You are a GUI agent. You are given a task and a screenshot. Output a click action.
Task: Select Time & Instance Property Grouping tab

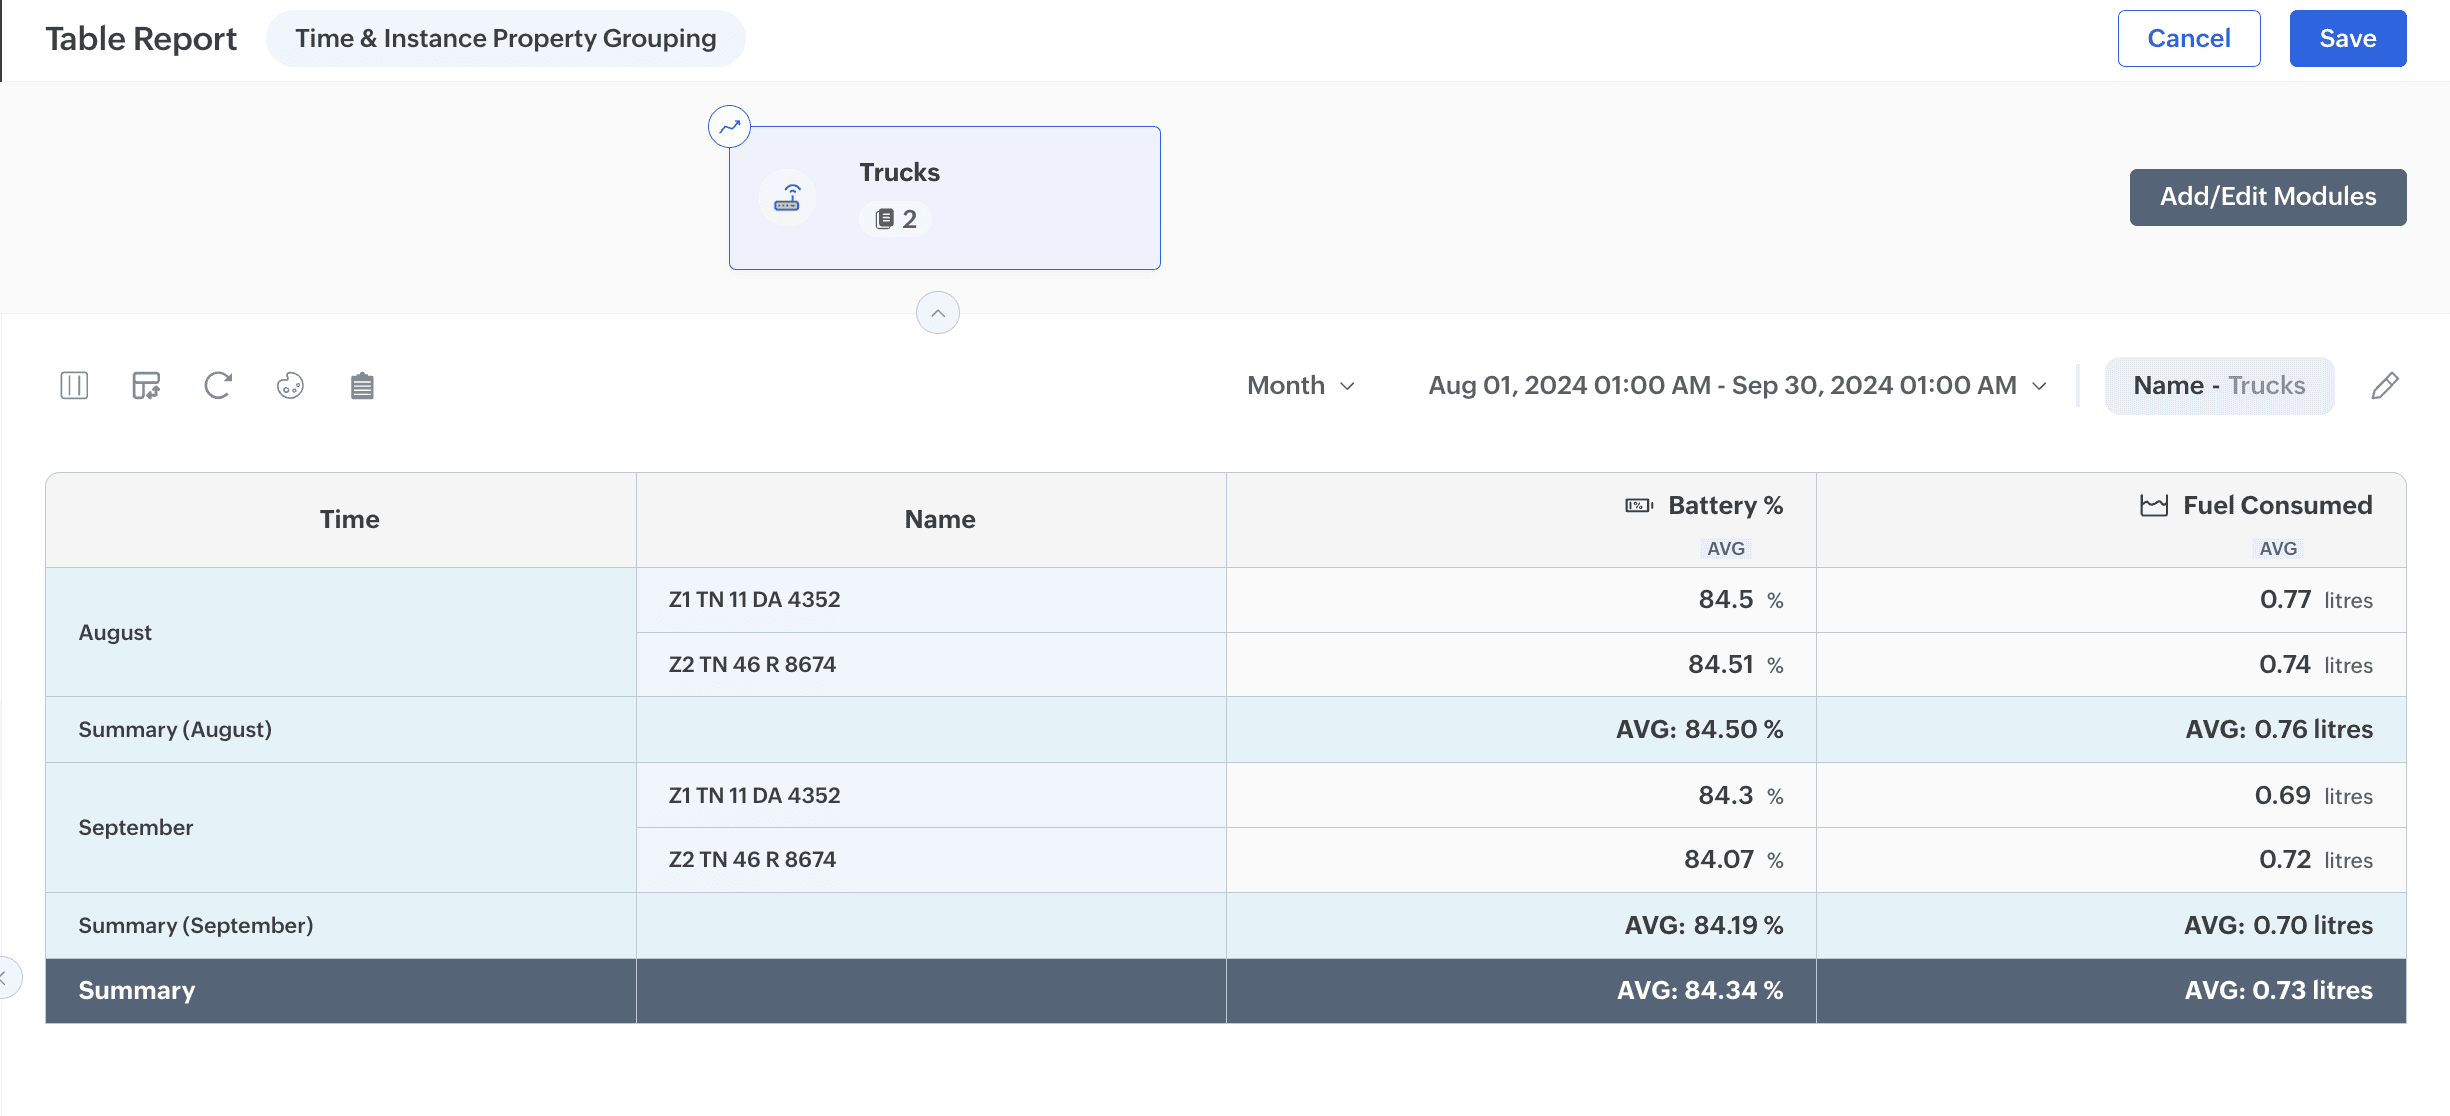(x=506, y=38)
